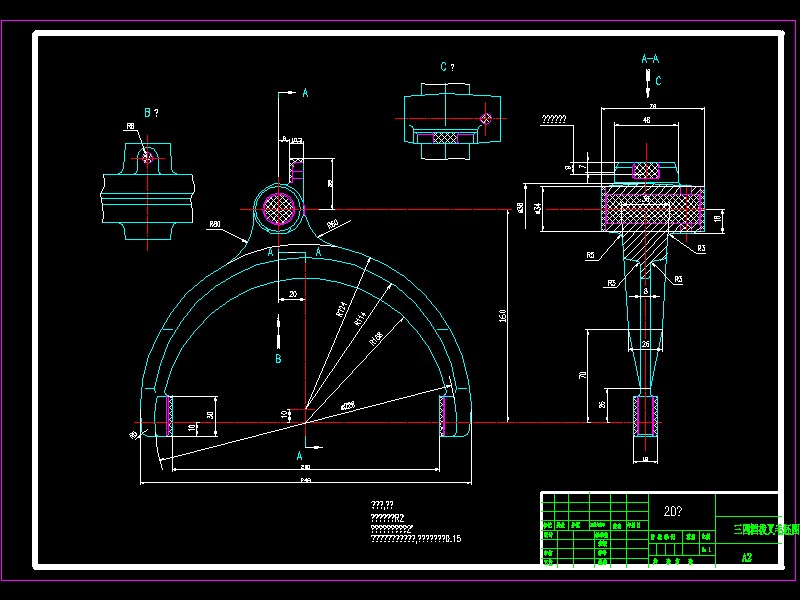This screenshot has height=600, width=800.
Task: Click the ø38 diameter dimension text
Action: [x=520, y=208]
